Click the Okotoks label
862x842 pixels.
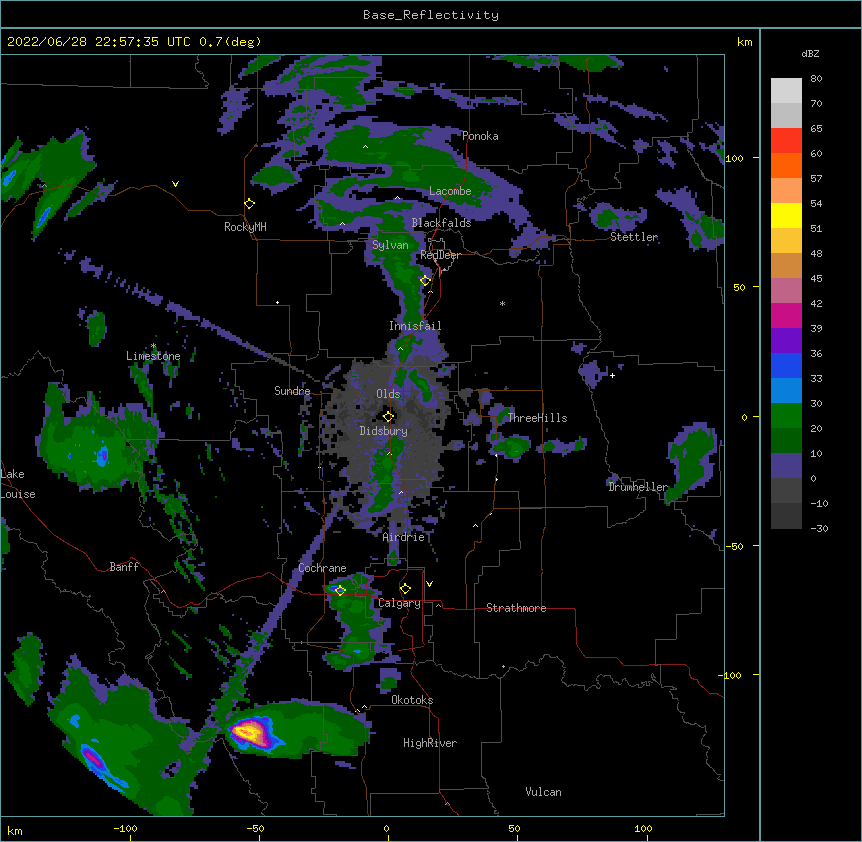[x=412, y=700]
